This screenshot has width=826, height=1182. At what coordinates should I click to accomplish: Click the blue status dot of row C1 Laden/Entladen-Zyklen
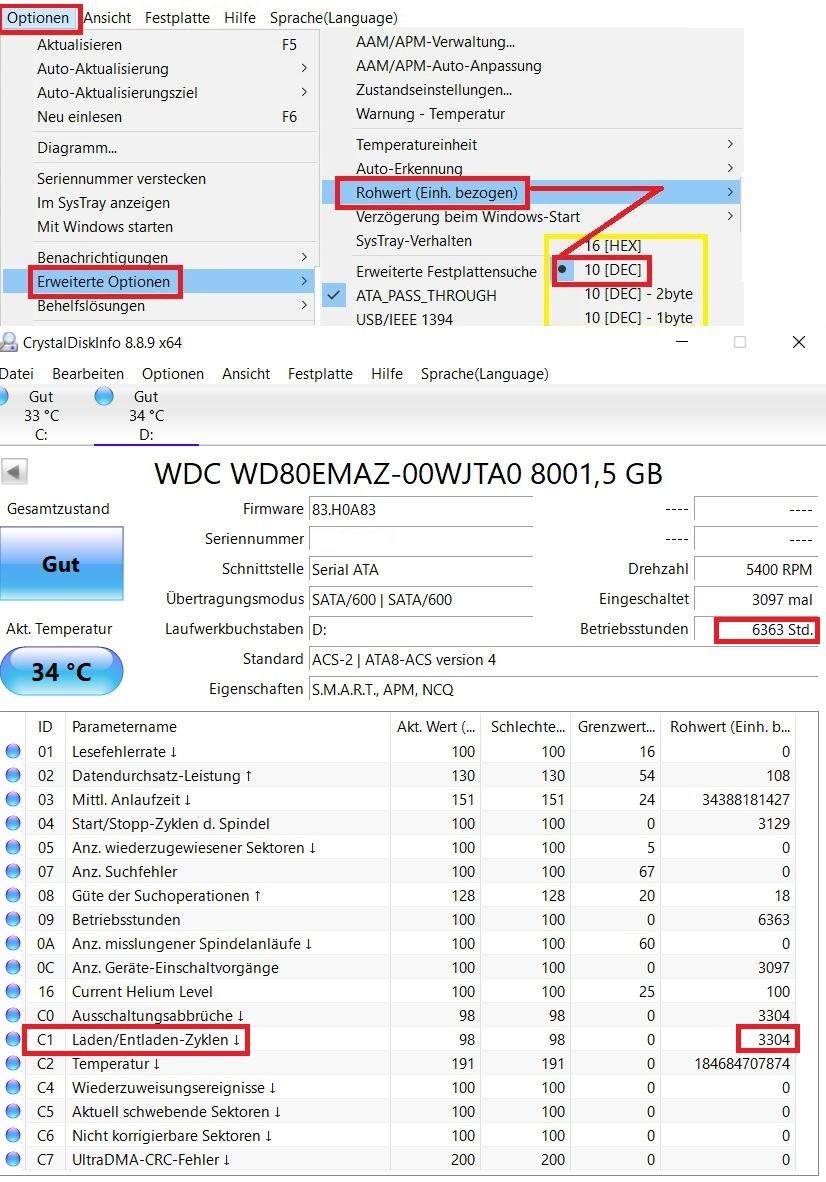coord(13,1039)
